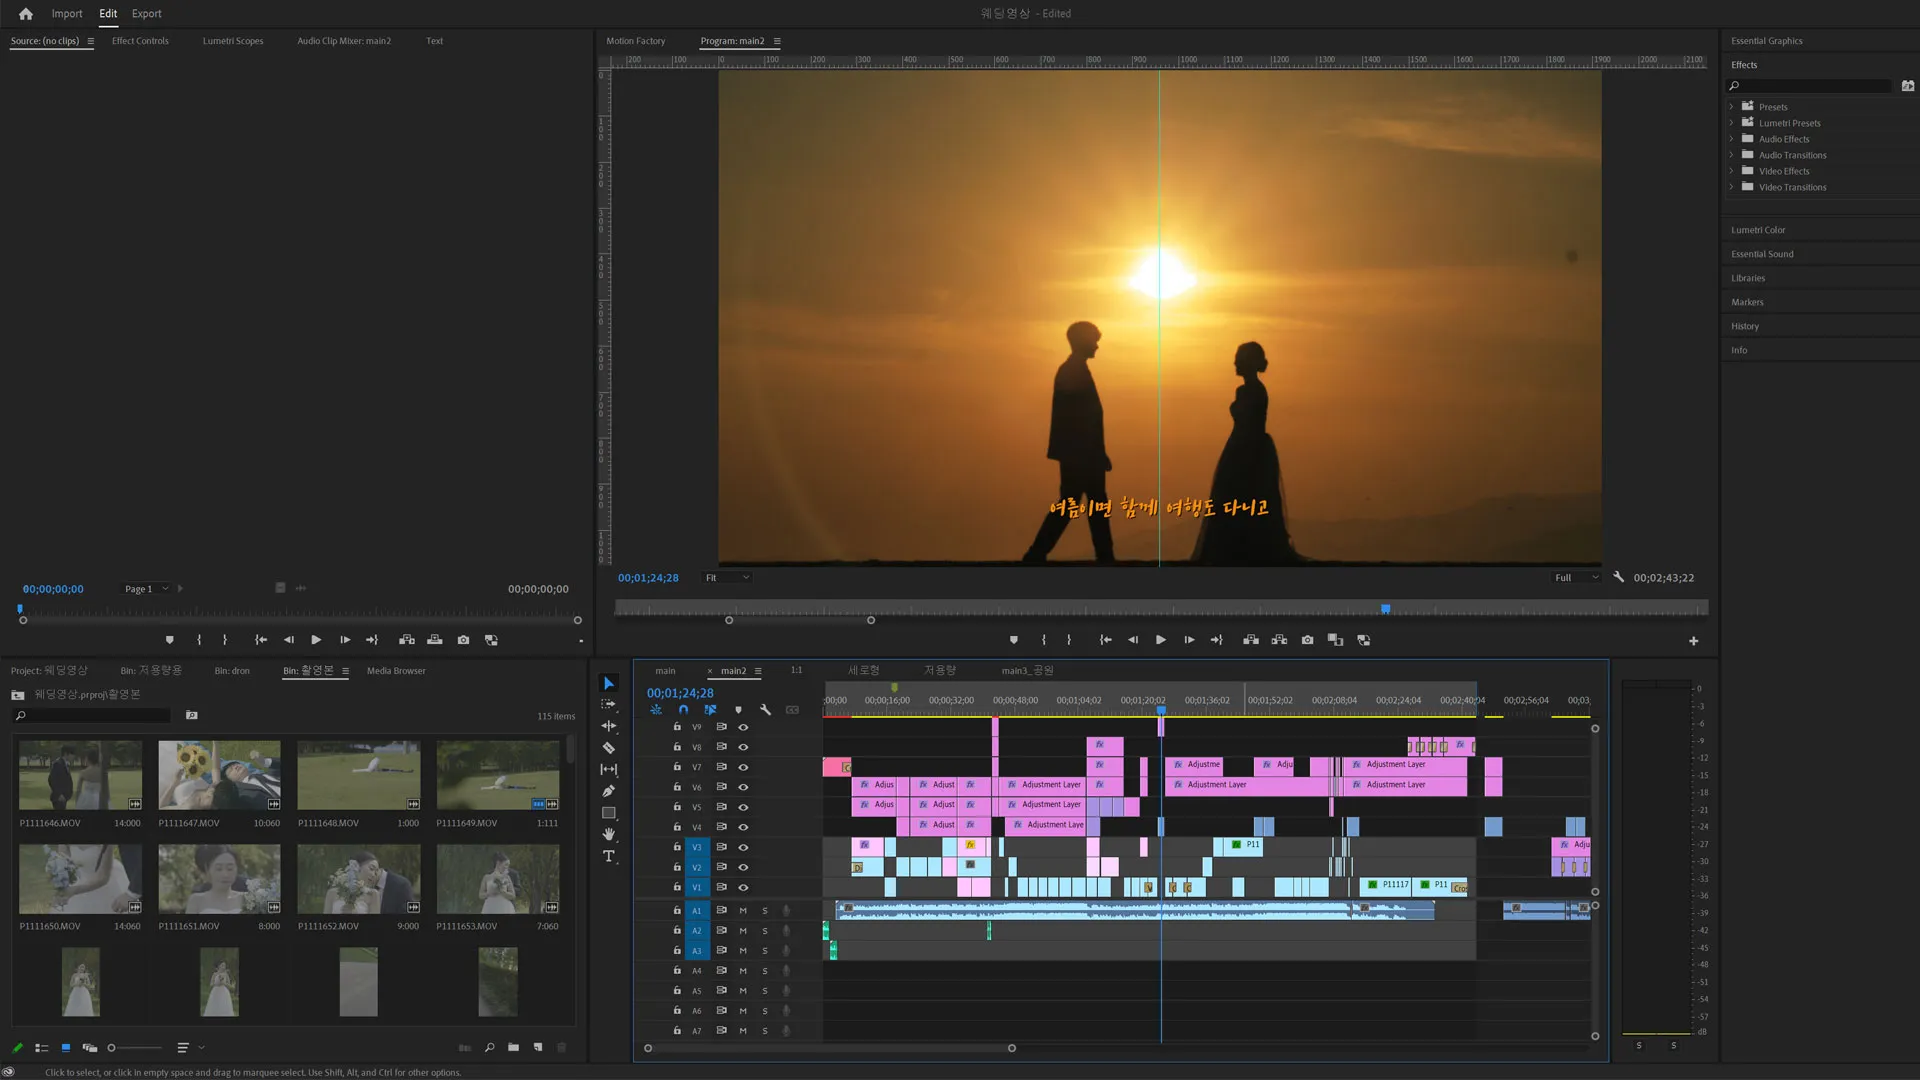Select the Hand tool

[608, 834]
